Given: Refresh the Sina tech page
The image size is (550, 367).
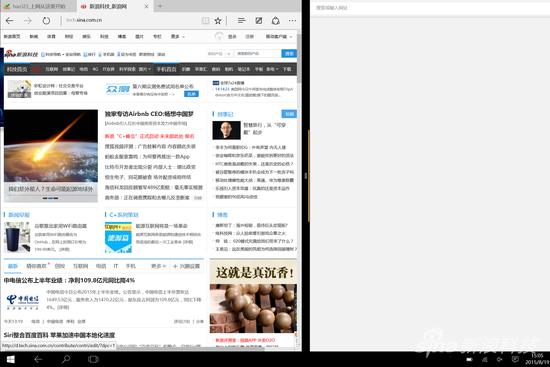Looking at the screenshot, I should [46, 21].
